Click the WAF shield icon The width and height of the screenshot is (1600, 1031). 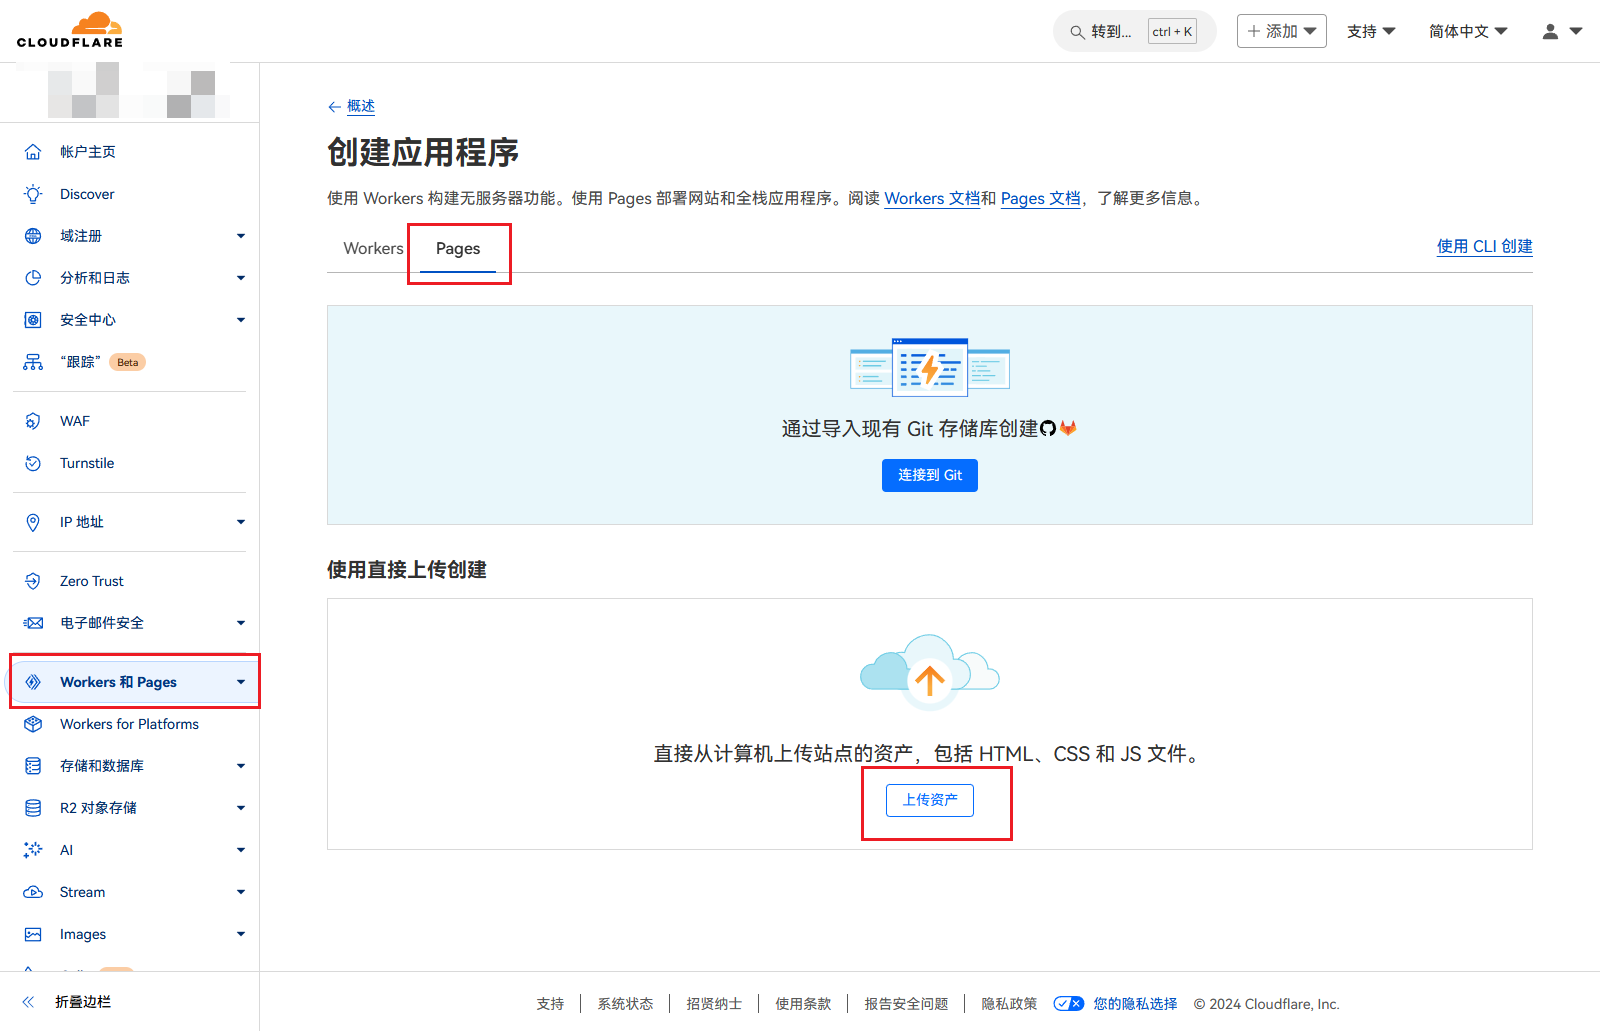tap(33, 421)
